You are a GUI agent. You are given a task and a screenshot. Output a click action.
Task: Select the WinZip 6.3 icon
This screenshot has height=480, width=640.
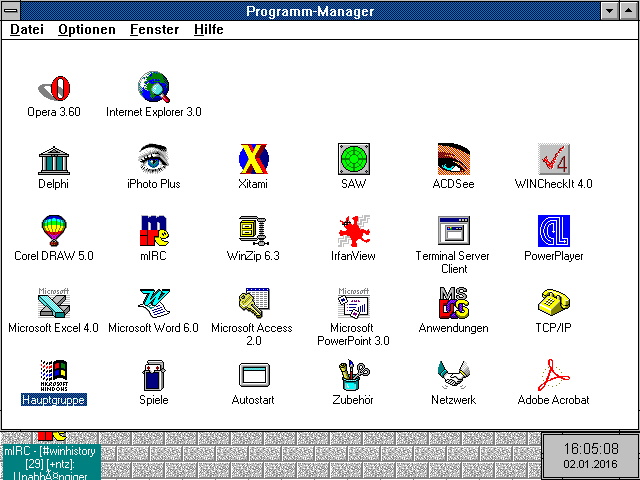point(253,231)
